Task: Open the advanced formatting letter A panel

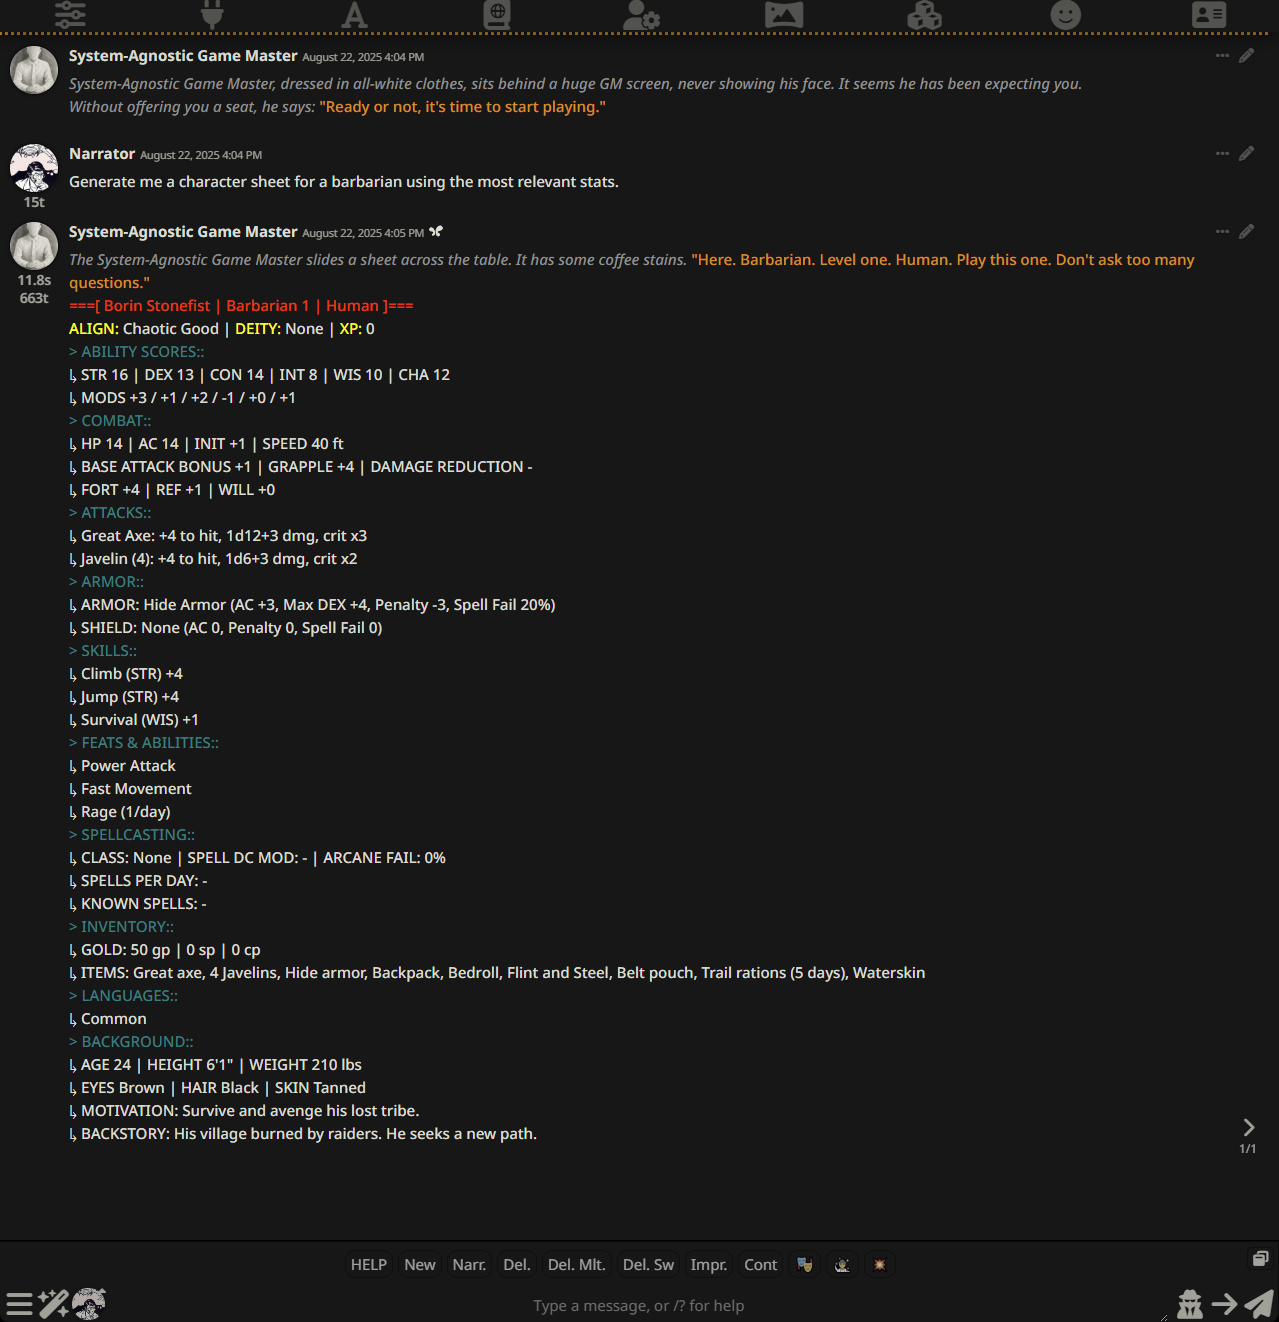Action: coord(354,14)
